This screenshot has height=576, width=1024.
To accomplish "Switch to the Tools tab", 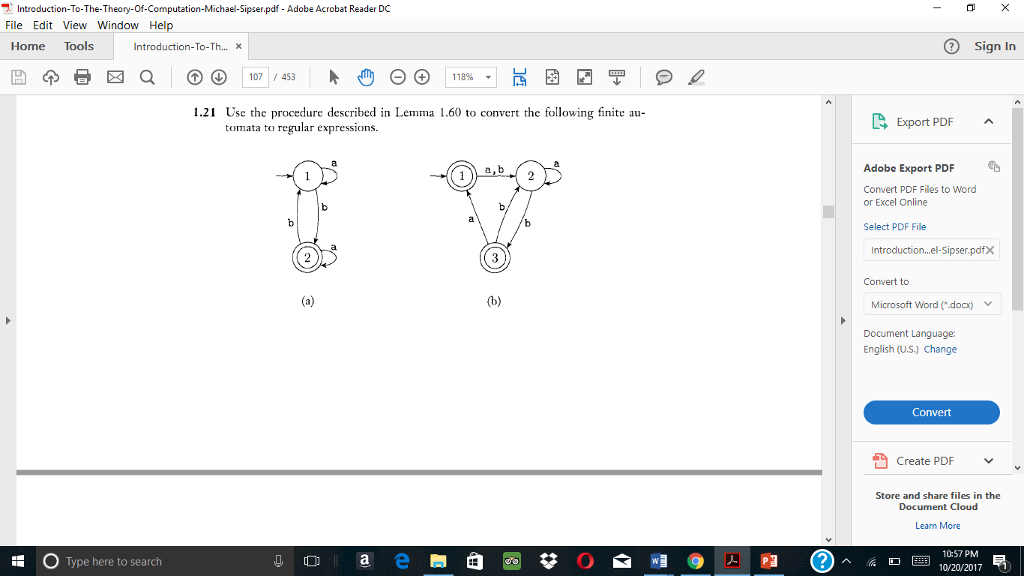I will (x=78, y=45).
